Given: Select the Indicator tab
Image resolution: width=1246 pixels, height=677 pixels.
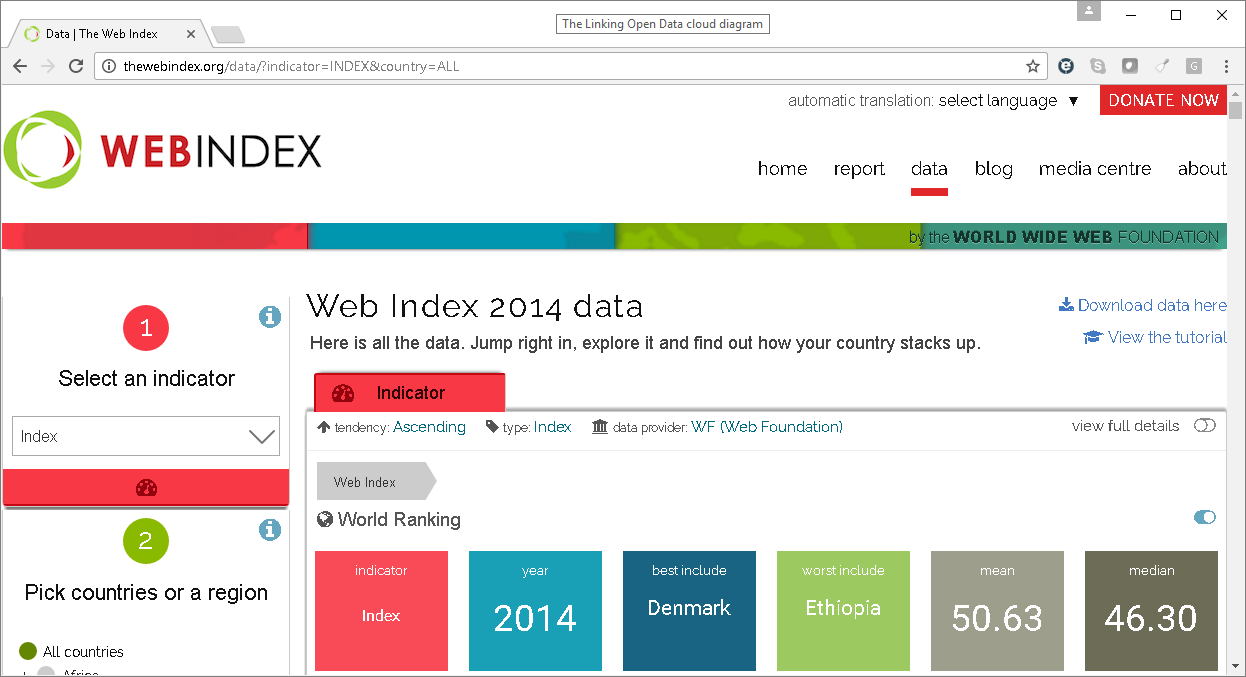Looking at the screenshot, I should (410, 392).
